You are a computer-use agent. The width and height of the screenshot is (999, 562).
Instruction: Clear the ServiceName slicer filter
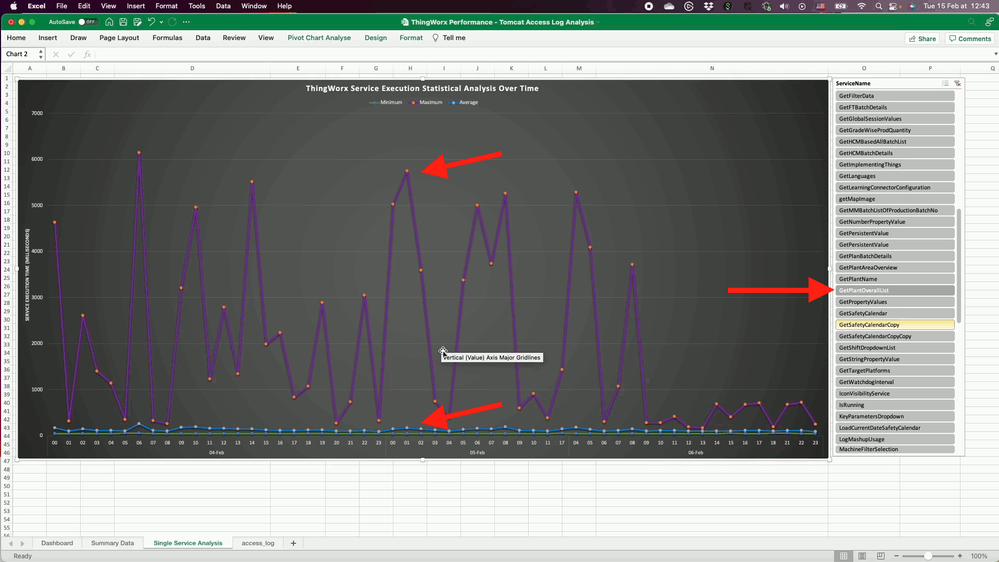click(957, 83)
